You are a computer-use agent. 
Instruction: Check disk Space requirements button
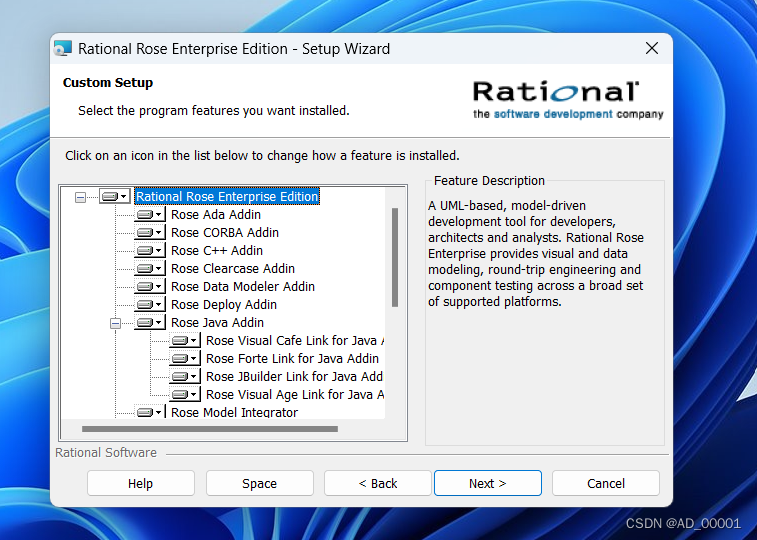[x=259, y=483]
